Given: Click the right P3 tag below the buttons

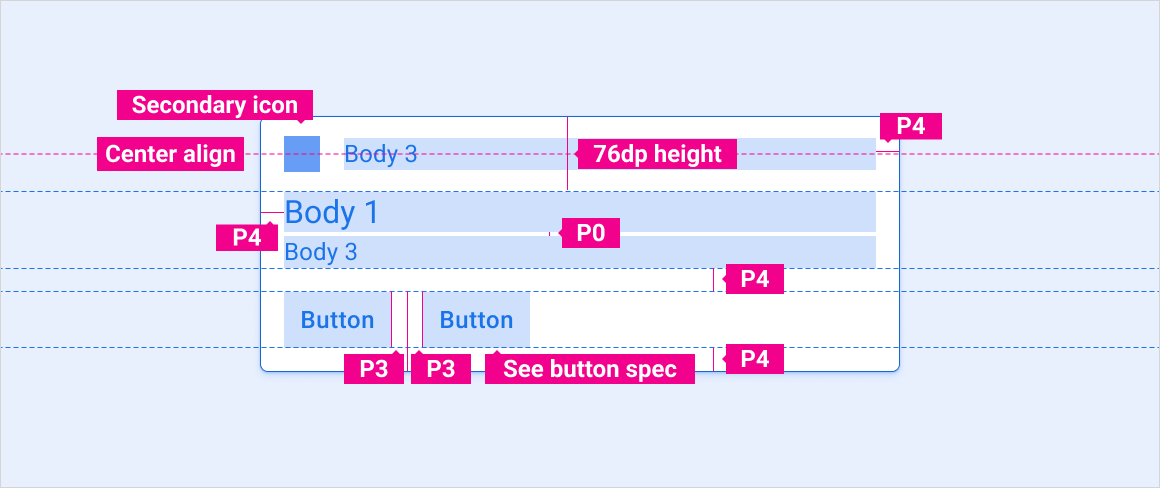Looking at the screenshot, I should [441, 369].
